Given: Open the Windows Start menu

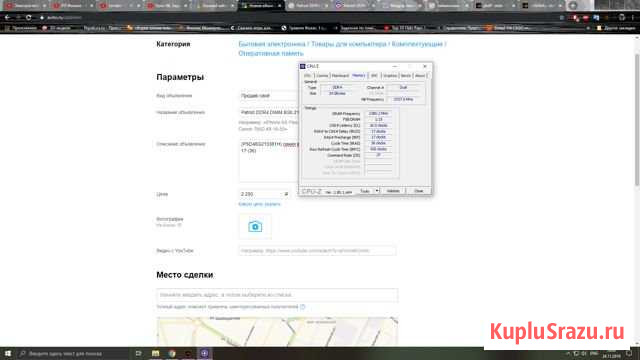Looking at the screenshot, I should coord(8,353).
